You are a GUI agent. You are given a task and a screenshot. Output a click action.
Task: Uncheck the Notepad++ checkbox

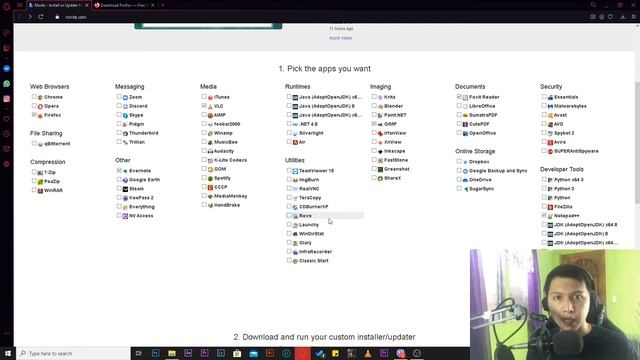pyautogui.click(x=544, y=215)
